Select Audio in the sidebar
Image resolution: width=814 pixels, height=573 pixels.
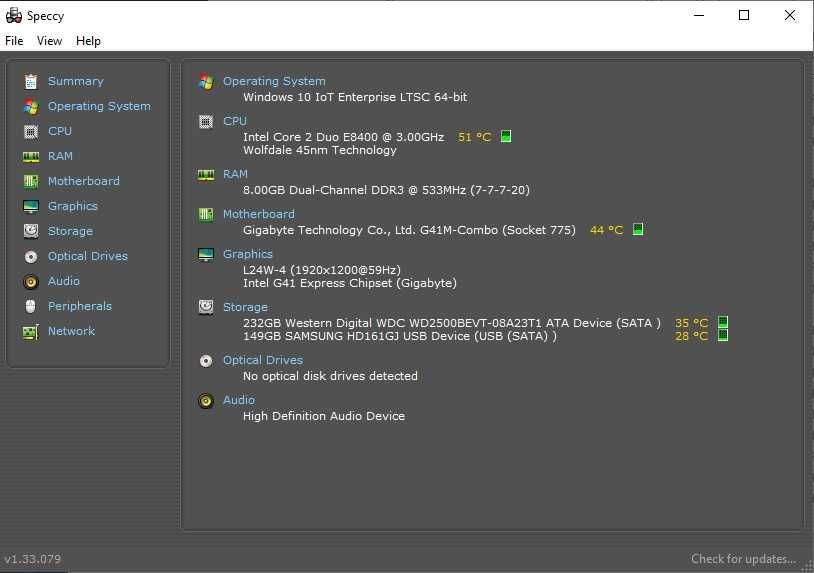click(x=64, y=281)
